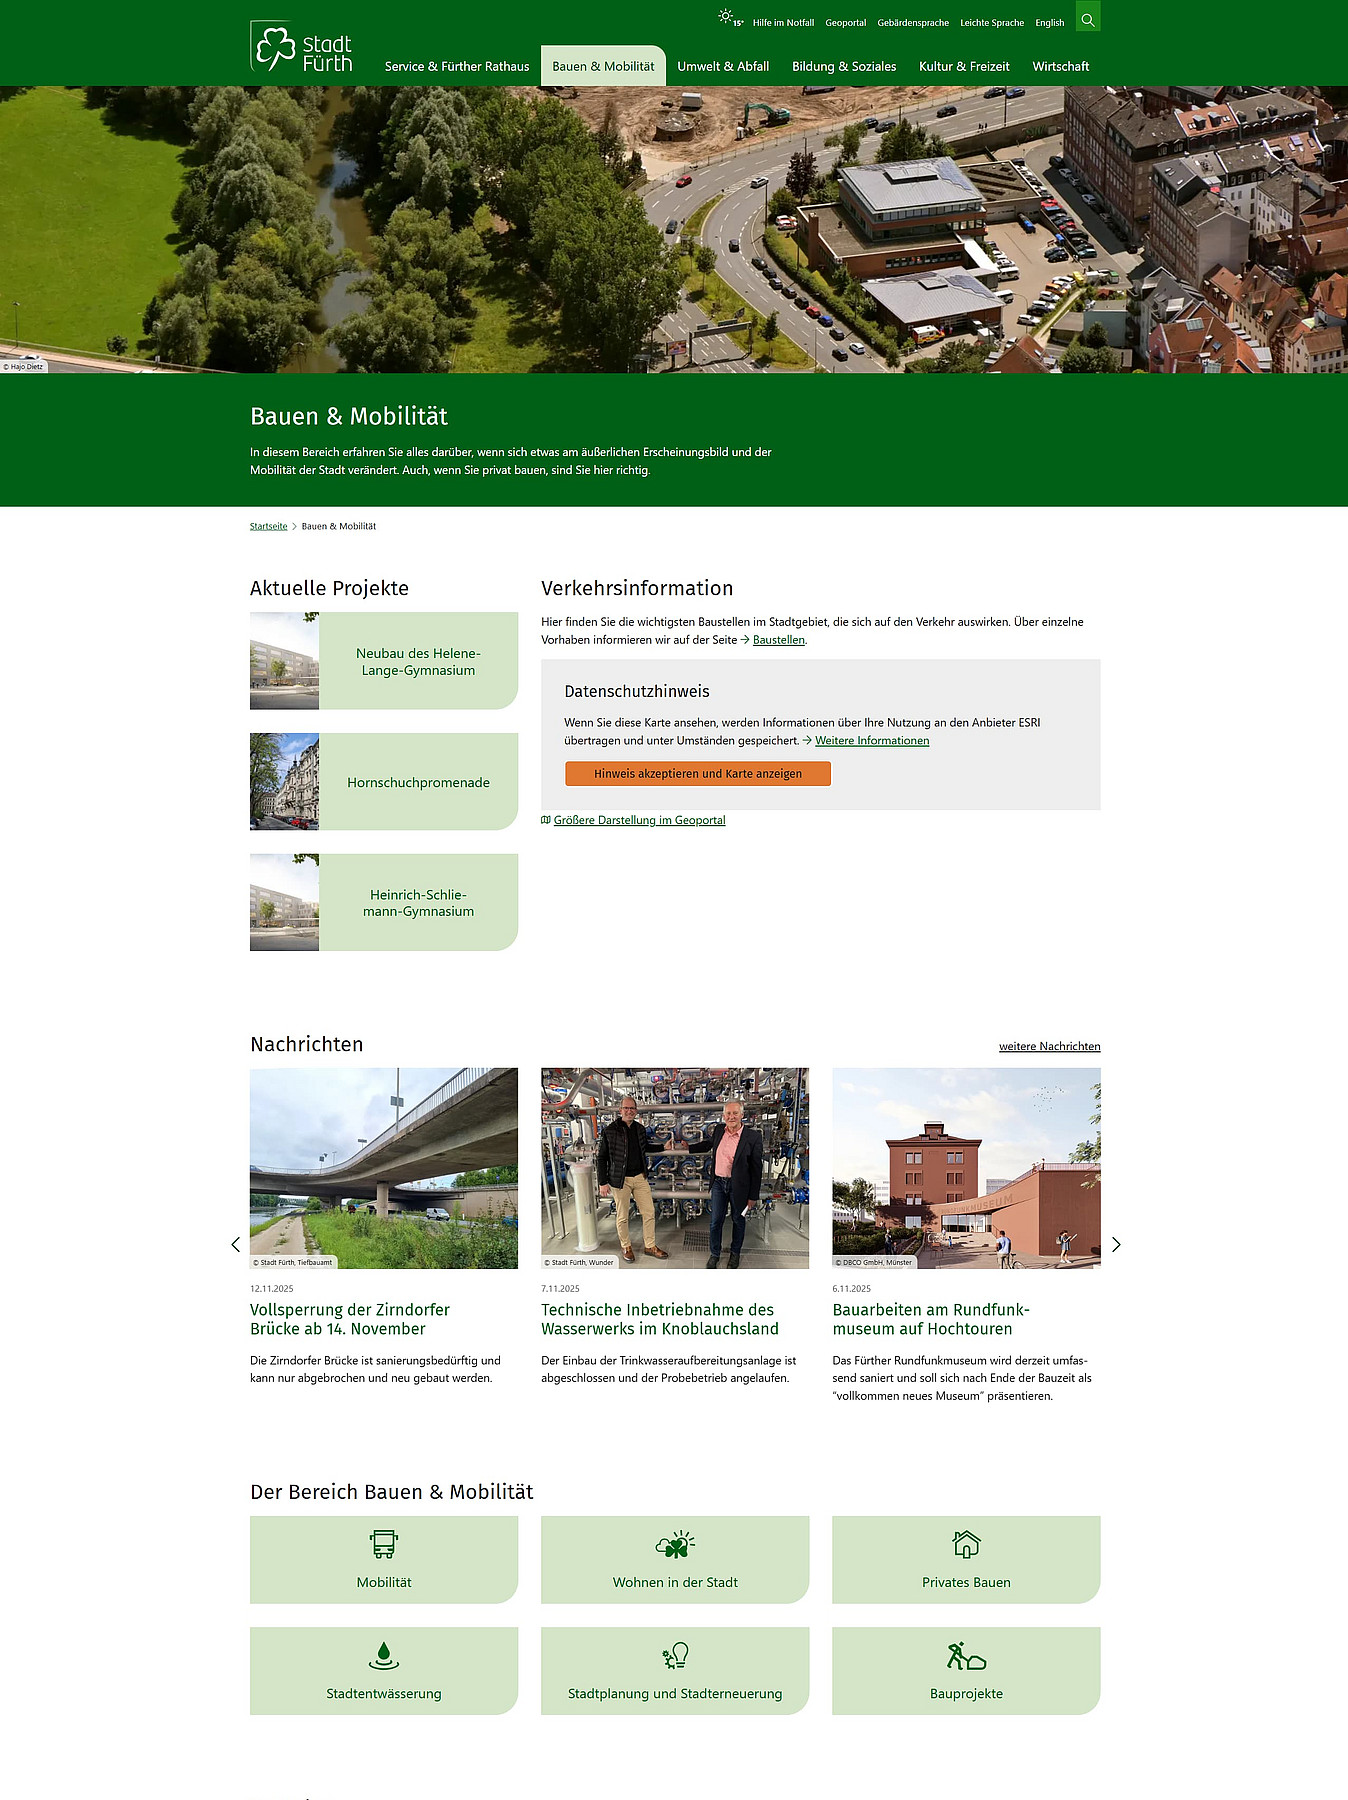
Task: Open Hornschuchpromenade project thumbnail
Action: pos(284,782)
